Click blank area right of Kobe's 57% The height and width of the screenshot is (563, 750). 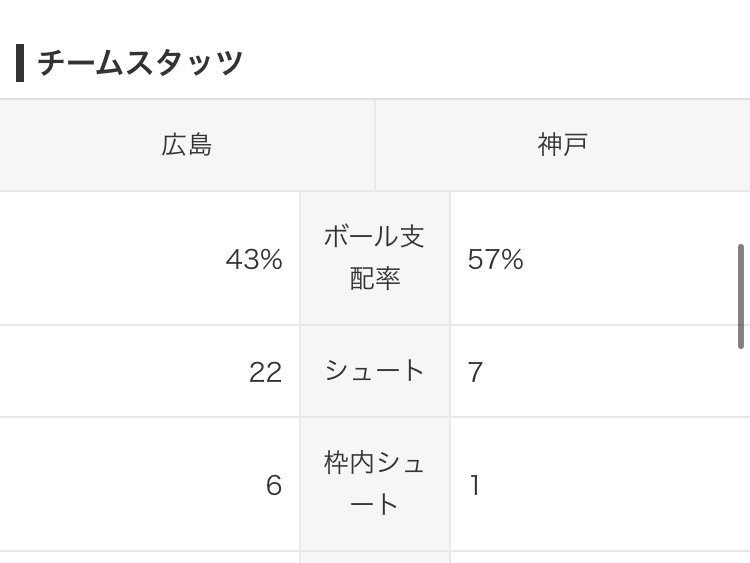pos(627,260)
